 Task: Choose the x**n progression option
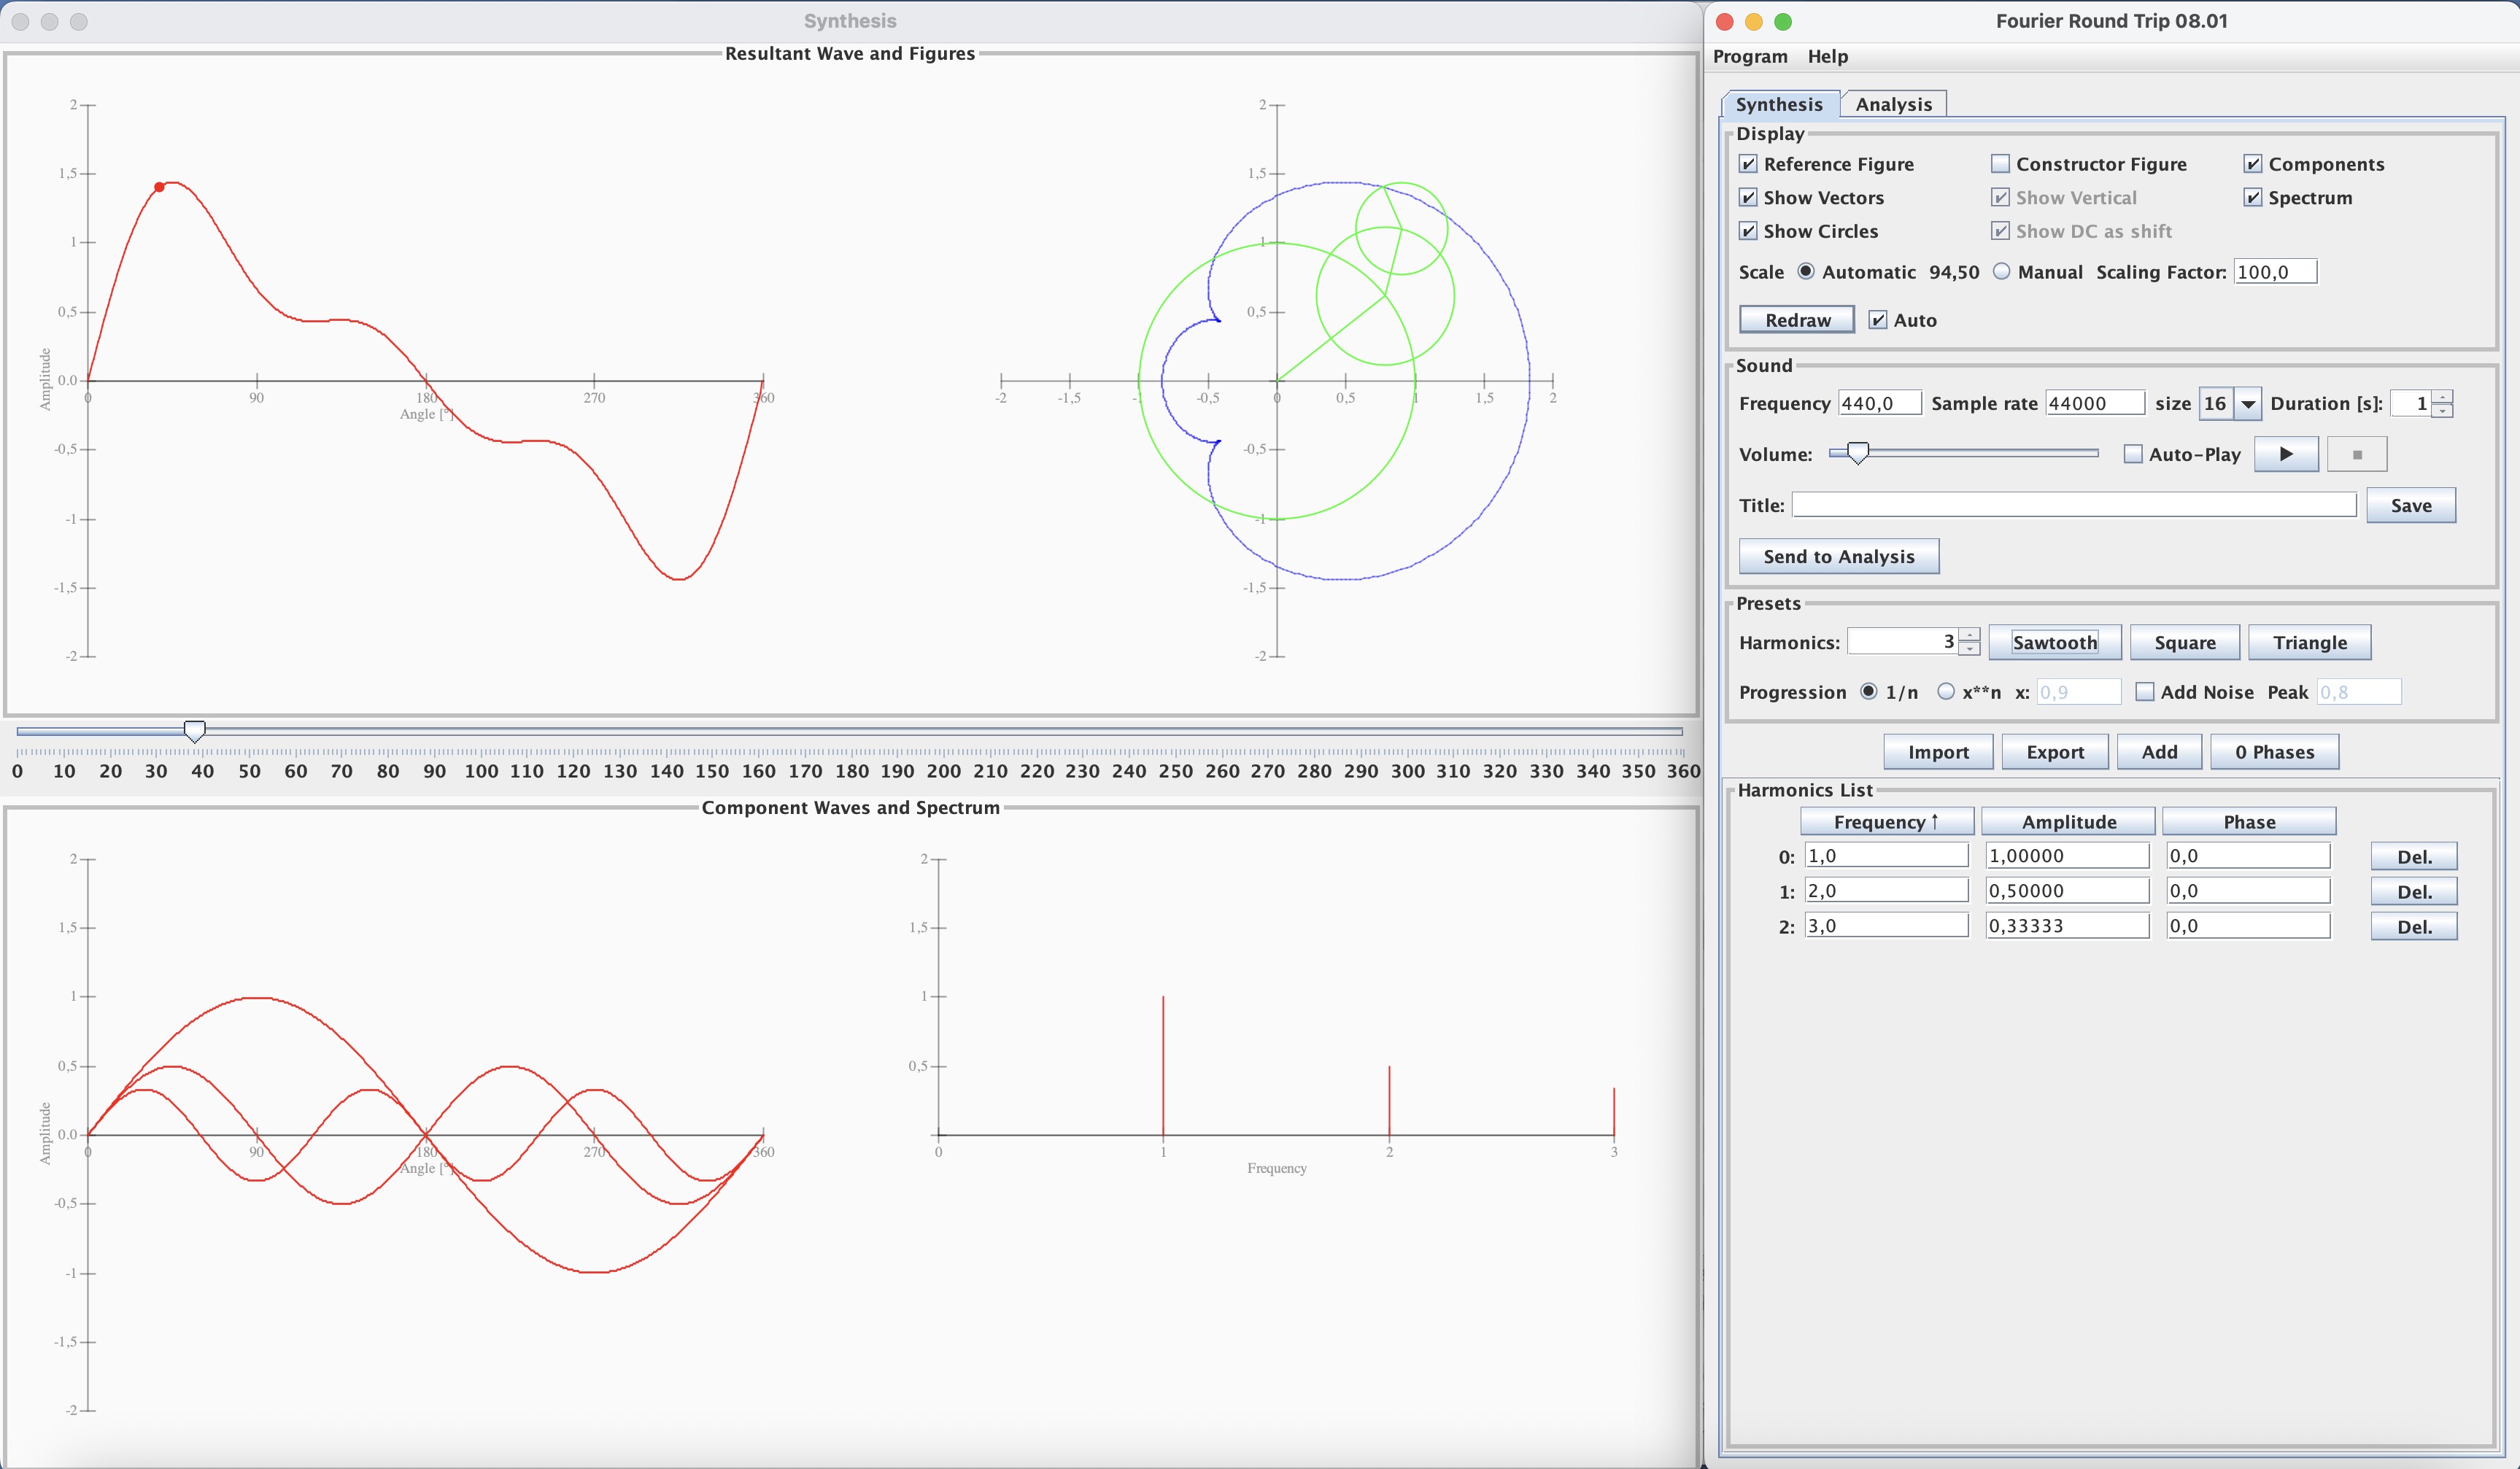click(x=1945, y=692)
